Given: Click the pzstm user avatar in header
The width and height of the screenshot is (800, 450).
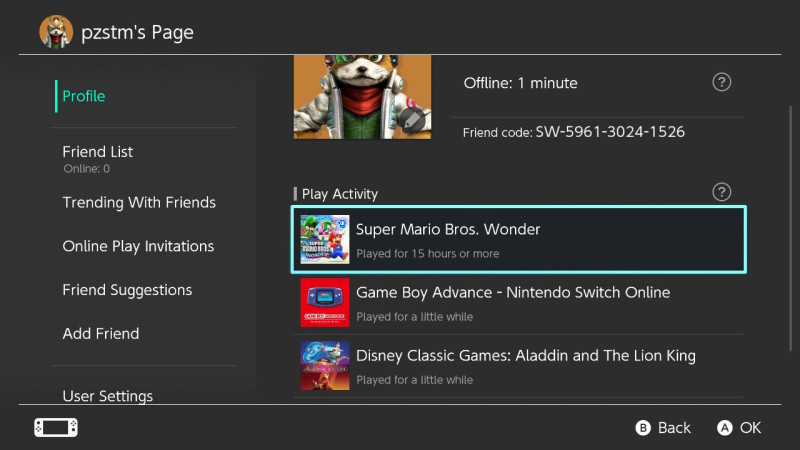Looking at the screenshot, I should click(x=56, y=32).
